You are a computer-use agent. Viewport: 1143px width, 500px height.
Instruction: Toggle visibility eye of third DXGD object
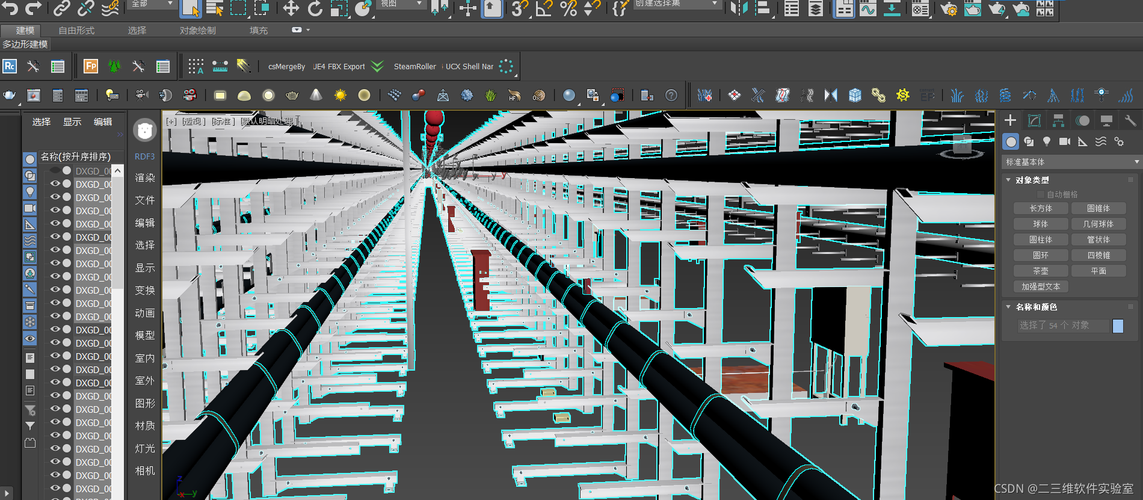[x=55, y=198]
